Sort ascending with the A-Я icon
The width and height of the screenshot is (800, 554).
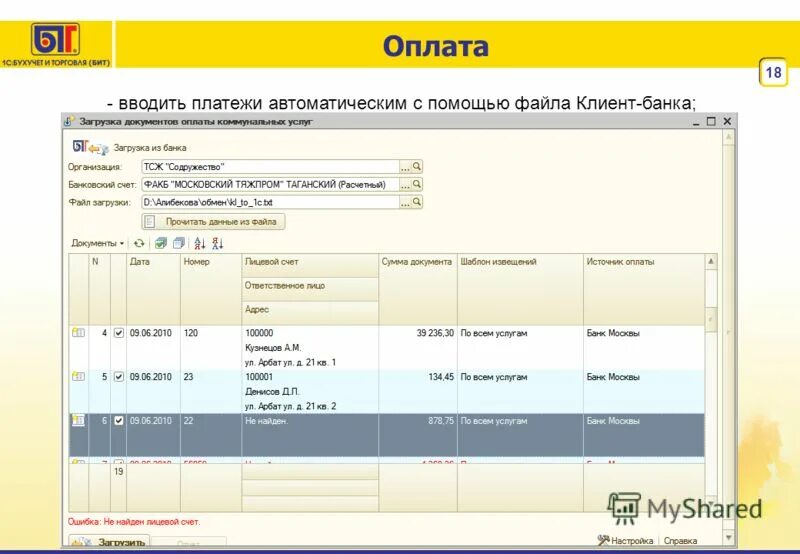pyautogui.click(x=199, y=243)
